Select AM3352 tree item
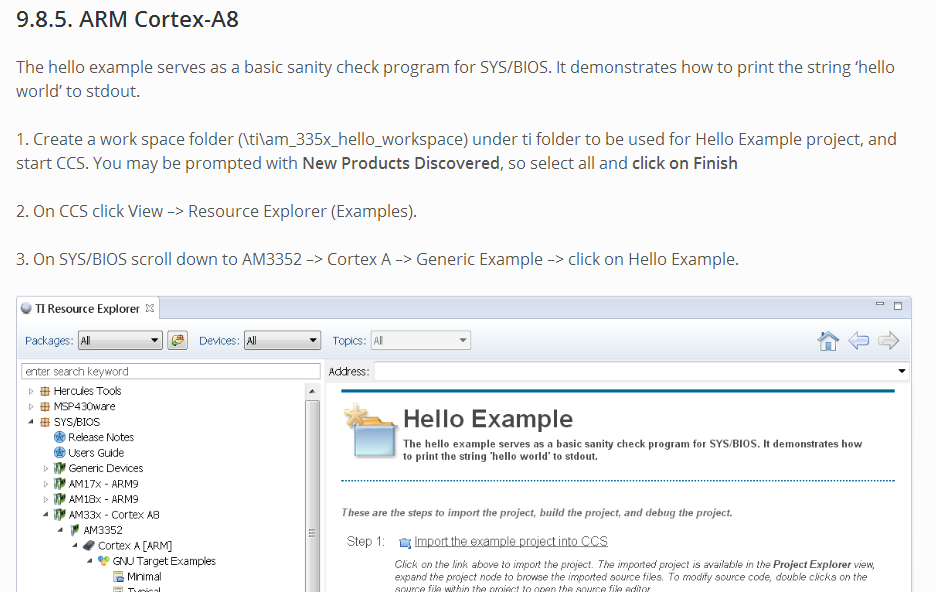This screenshot has height=592, width=936. click(103, 530)
